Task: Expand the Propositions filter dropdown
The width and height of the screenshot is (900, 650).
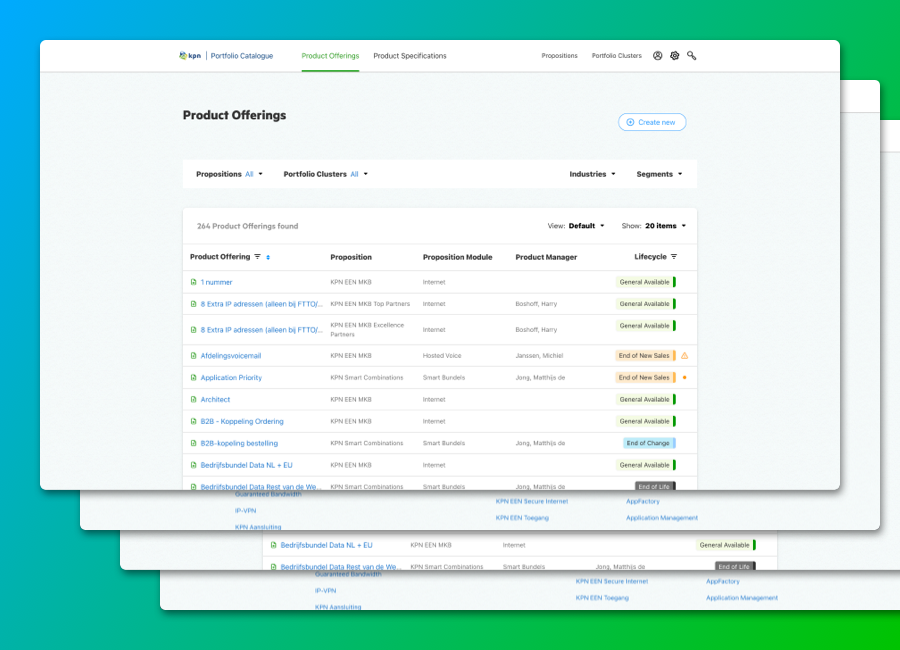Action: click(x=229, y=174)
